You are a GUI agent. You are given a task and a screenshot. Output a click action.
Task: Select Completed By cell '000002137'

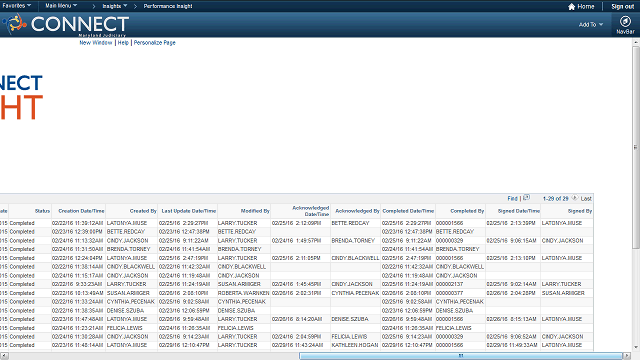tap(449, 284)
